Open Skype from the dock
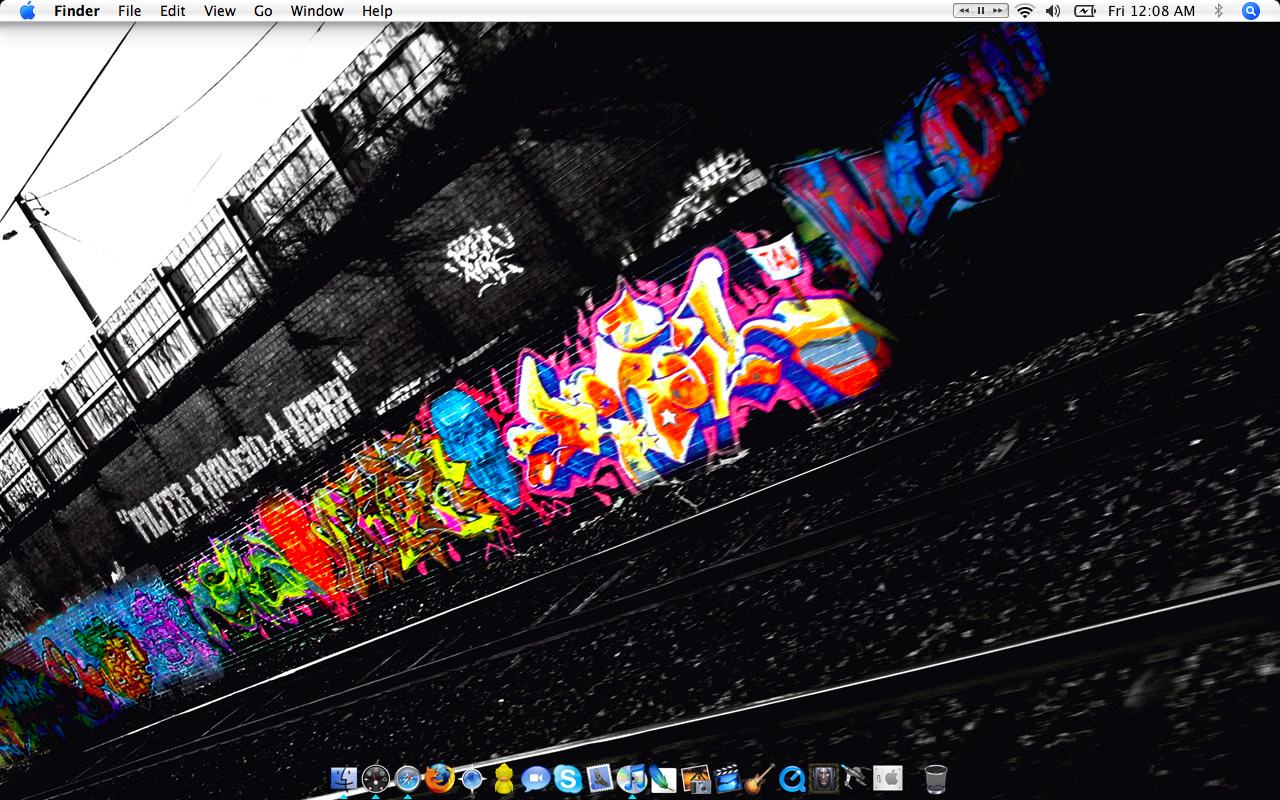 (x=568, y=778)
